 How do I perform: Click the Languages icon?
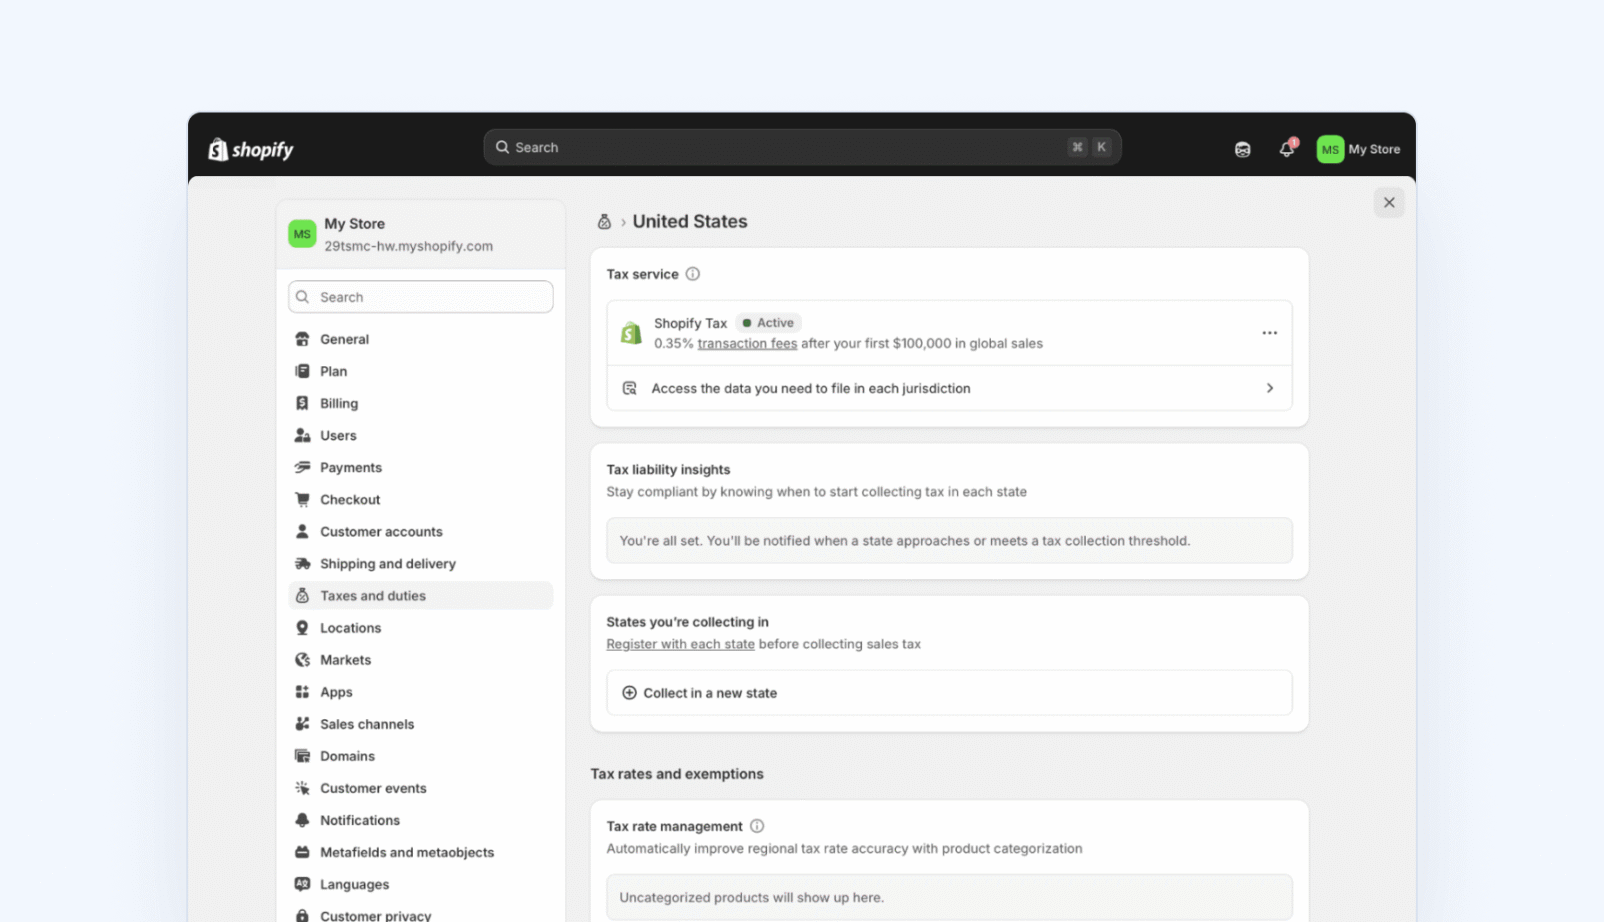[302, 883]
